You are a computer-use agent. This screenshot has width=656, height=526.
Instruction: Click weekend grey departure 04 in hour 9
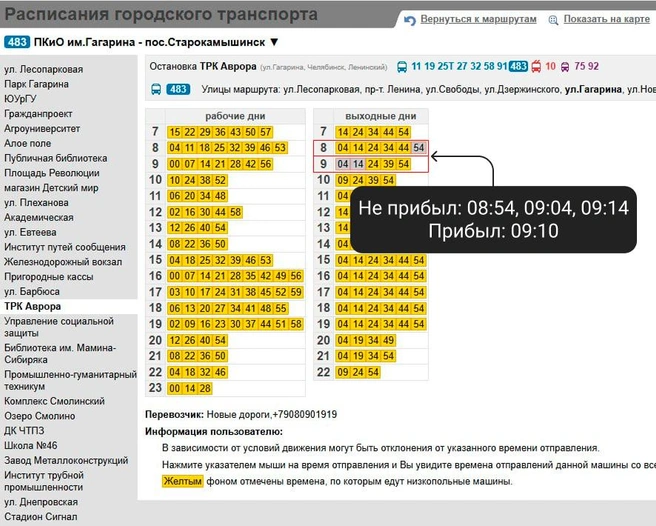(343, 164)
